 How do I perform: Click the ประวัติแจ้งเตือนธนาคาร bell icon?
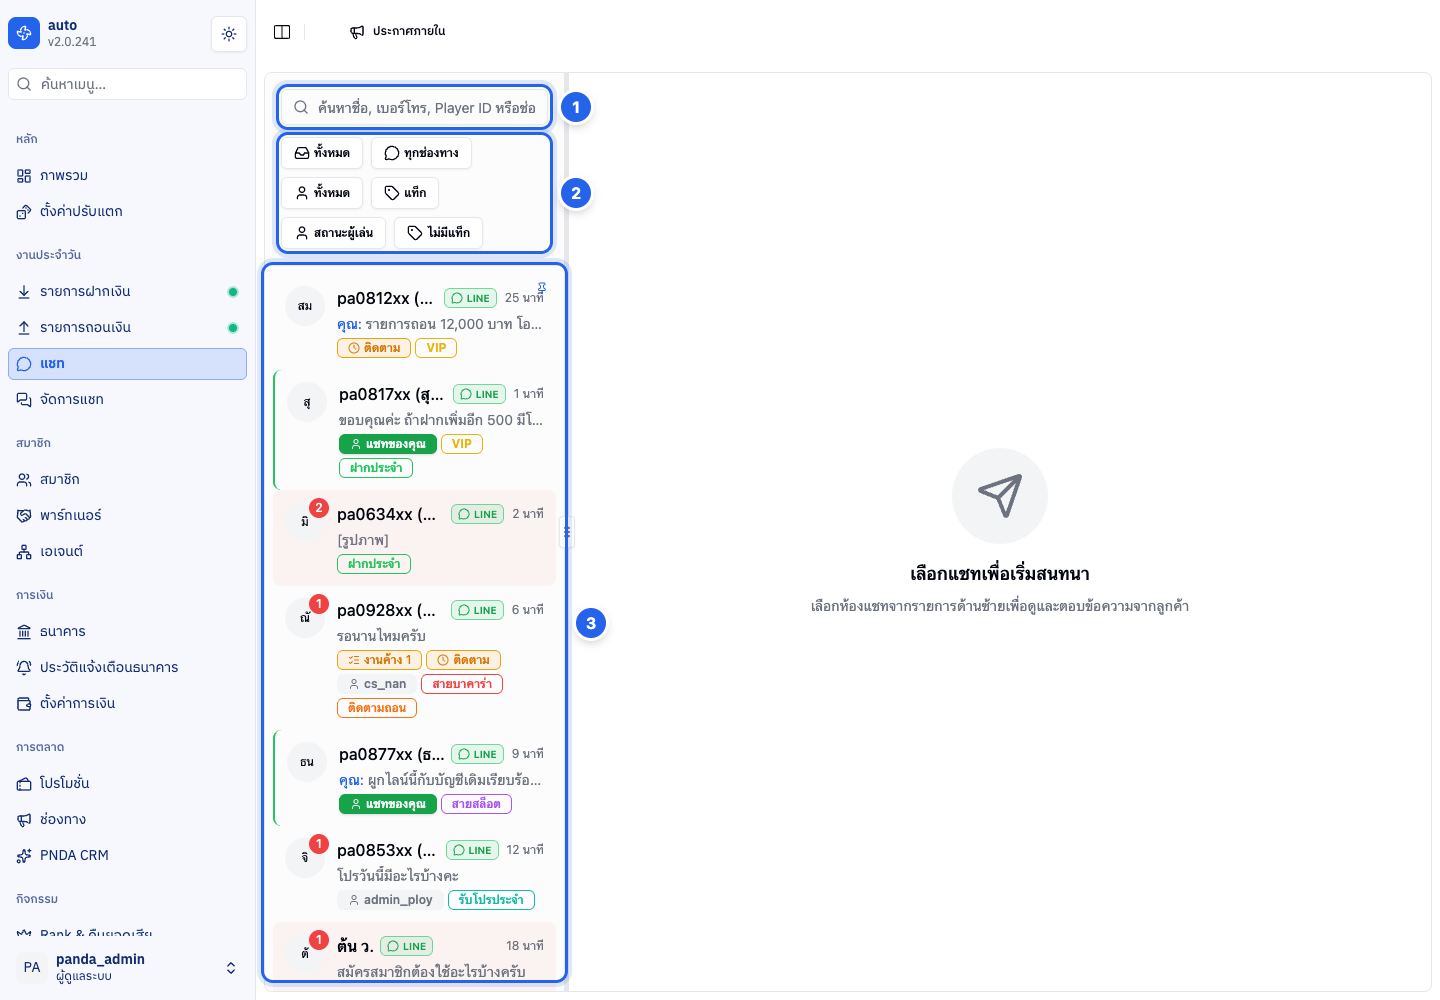[x=24, y=668]
